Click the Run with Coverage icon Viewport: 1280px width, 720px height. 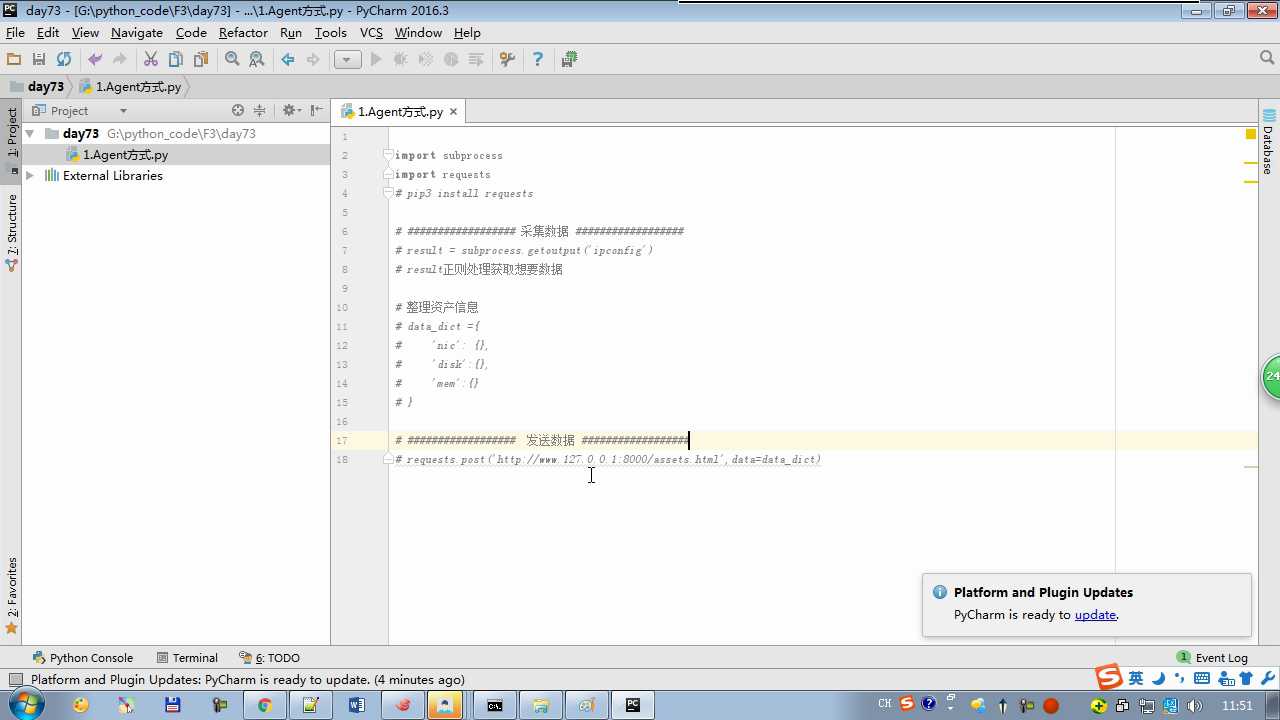[x=426, y=60]
